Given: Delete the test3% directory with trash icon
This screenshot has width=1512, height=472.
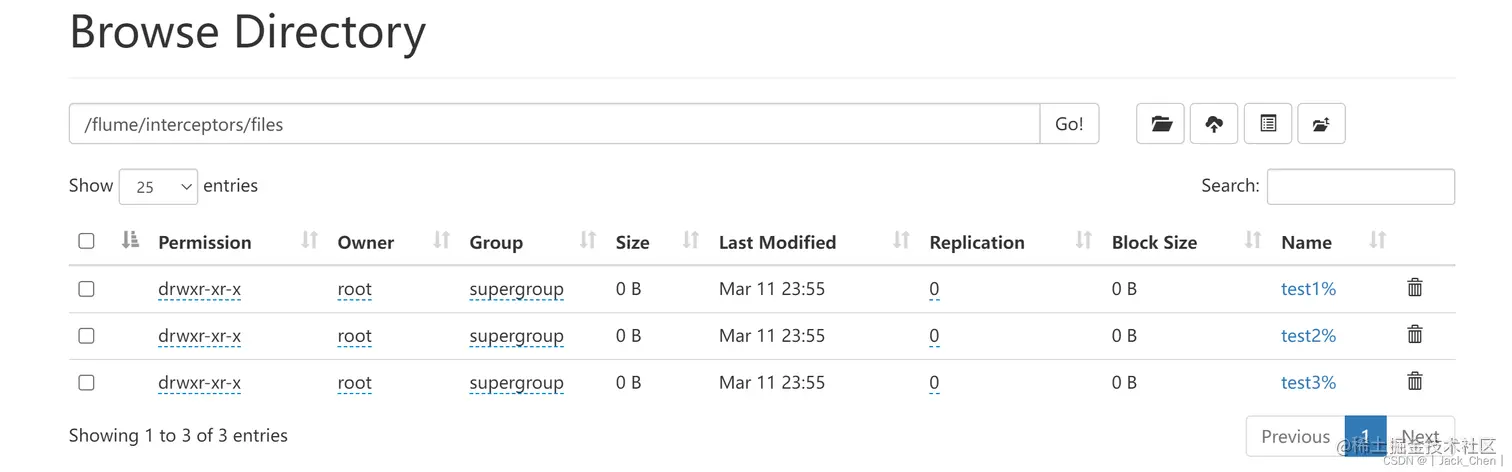Looking at the screenshot, I should (1415, 382).
